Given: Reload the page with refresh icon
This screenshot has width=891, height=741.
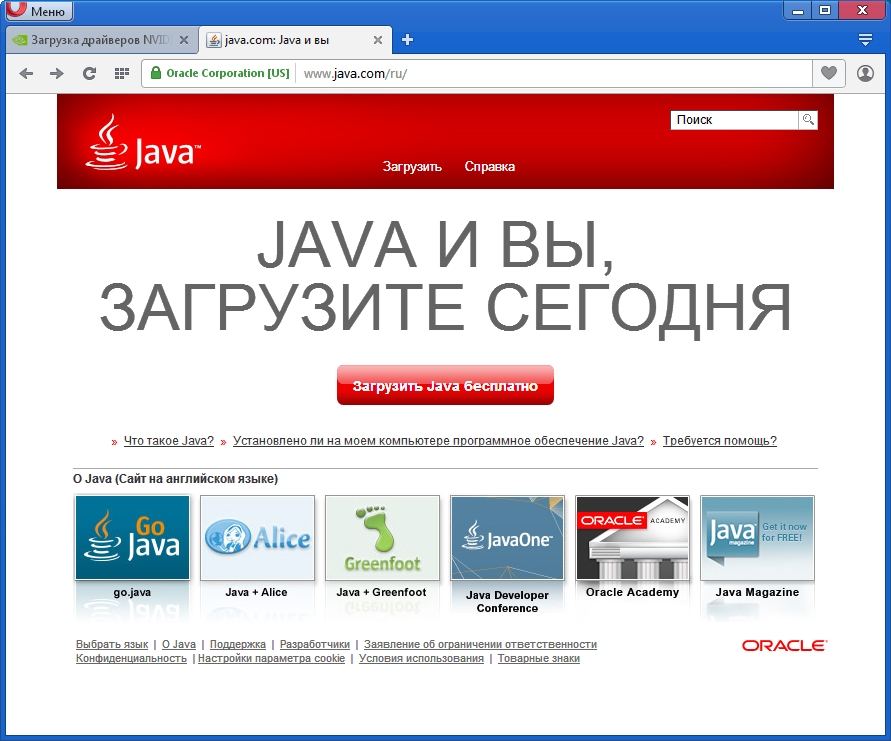Looking at the screenshot, I should (x=89, y=73).
